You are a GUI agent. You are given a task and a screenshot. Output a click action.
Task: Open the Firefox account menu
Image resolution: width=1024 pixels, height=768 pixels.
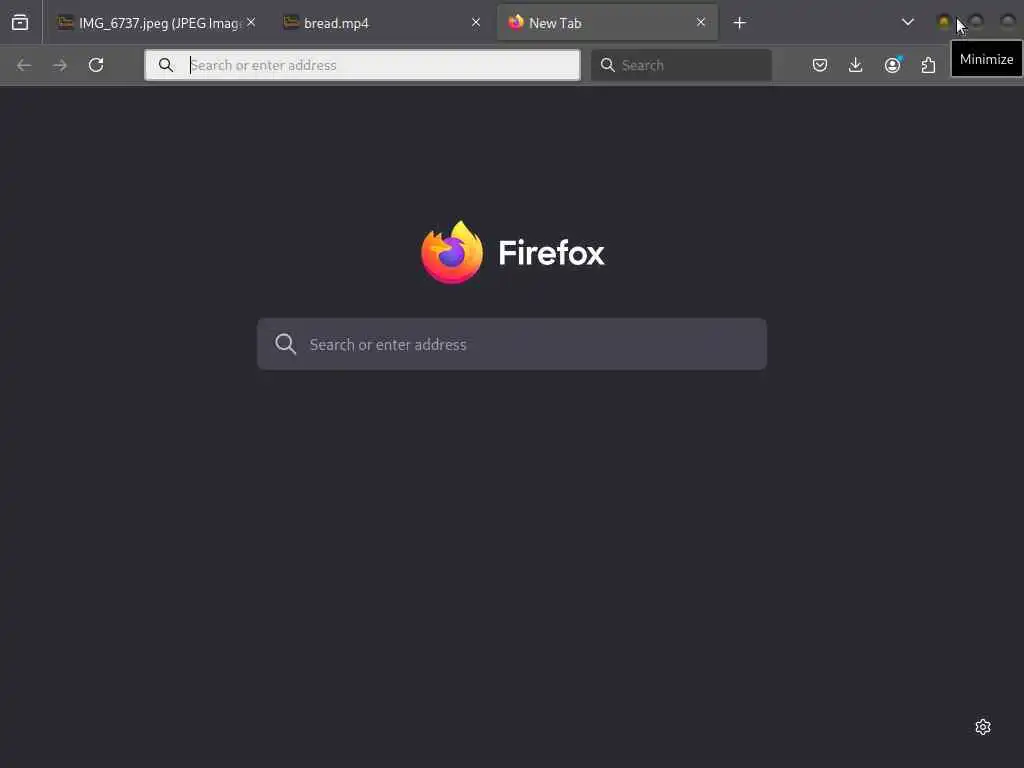(x=892, y=65)
